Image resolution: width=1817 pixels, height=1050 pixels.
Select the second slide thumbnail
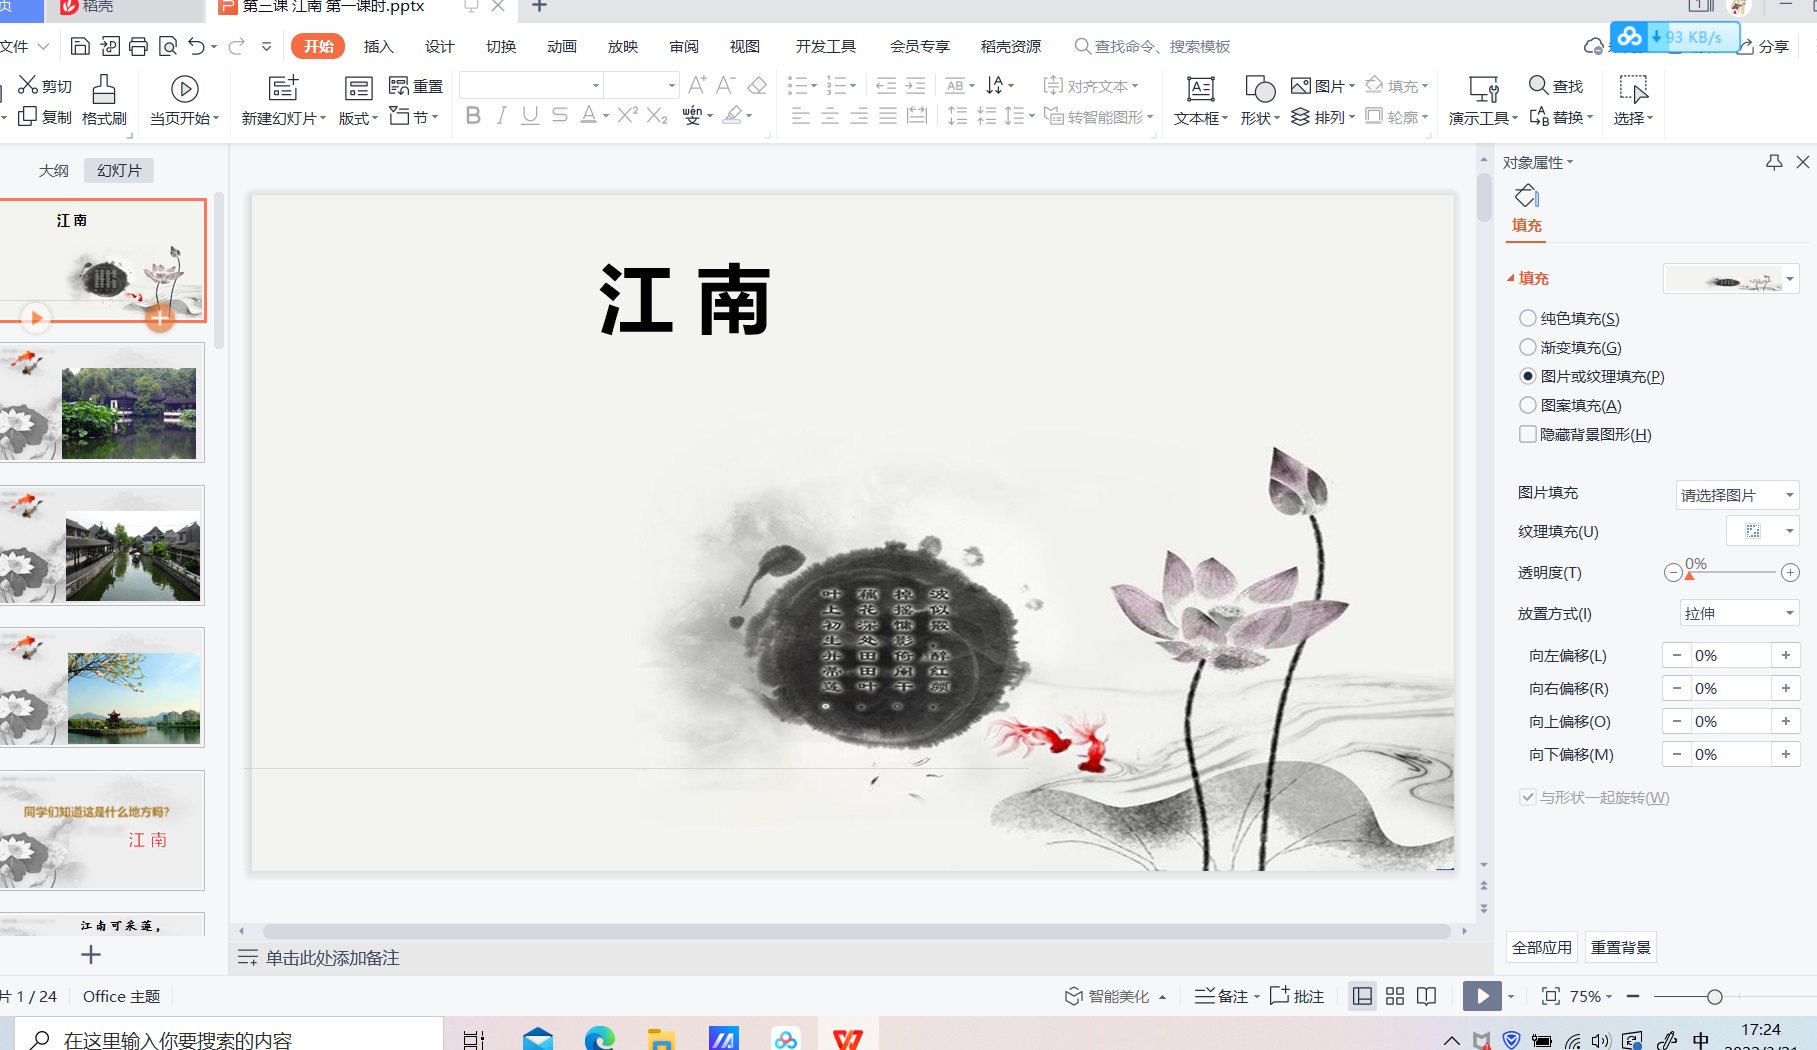point(103,403)
